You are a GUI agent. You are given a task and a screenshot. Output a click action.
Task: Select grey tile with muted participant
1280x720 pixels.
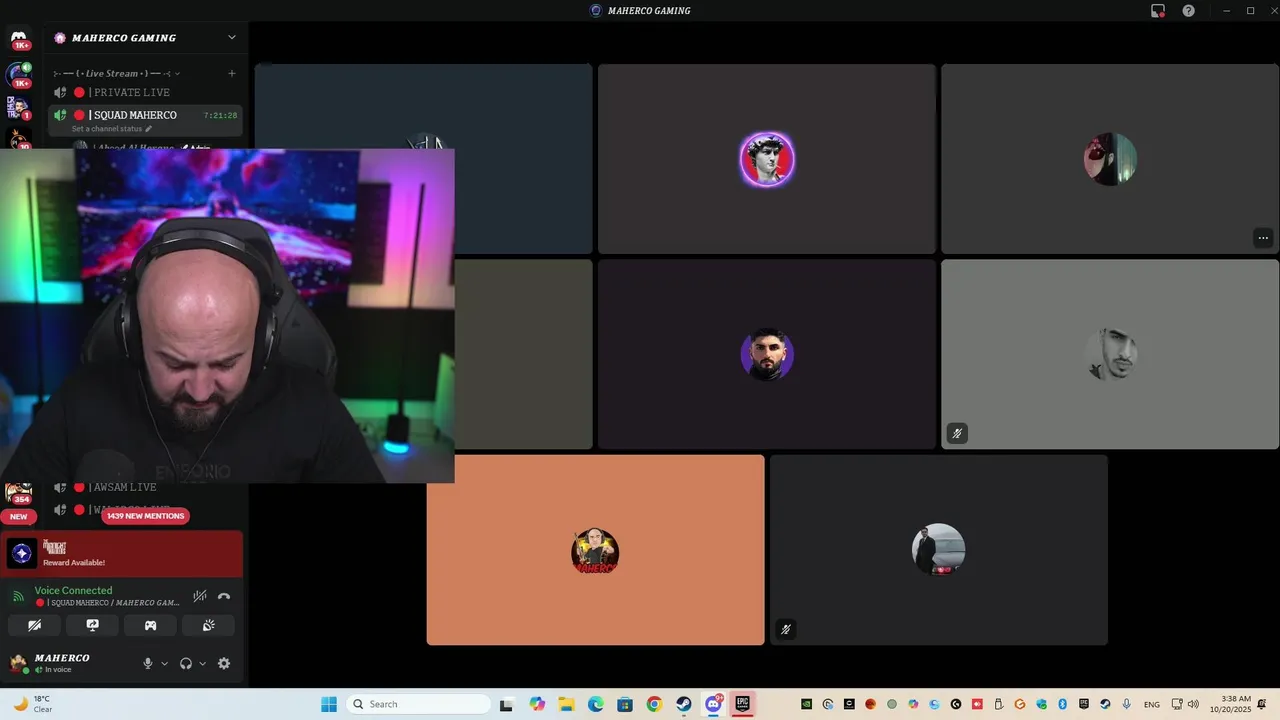click(1110, 354)
